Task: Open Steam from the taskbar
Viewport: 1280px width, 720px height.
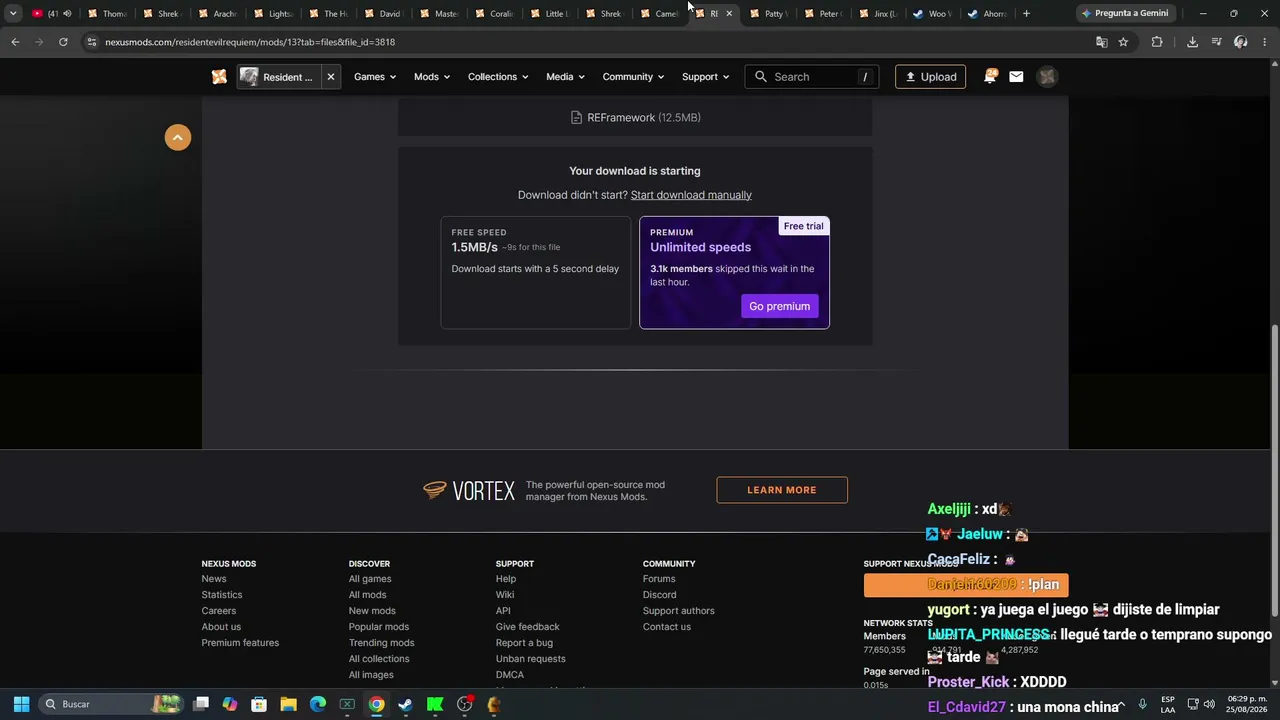Action: tap(405, 704)
